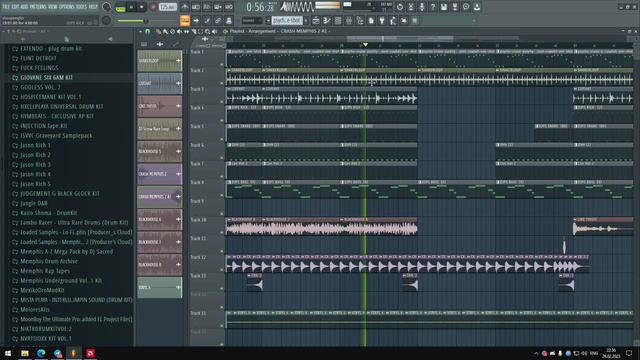Screen dimensions: 640x360
Task: Toggle the metronome button
Action: click(185, 7)
